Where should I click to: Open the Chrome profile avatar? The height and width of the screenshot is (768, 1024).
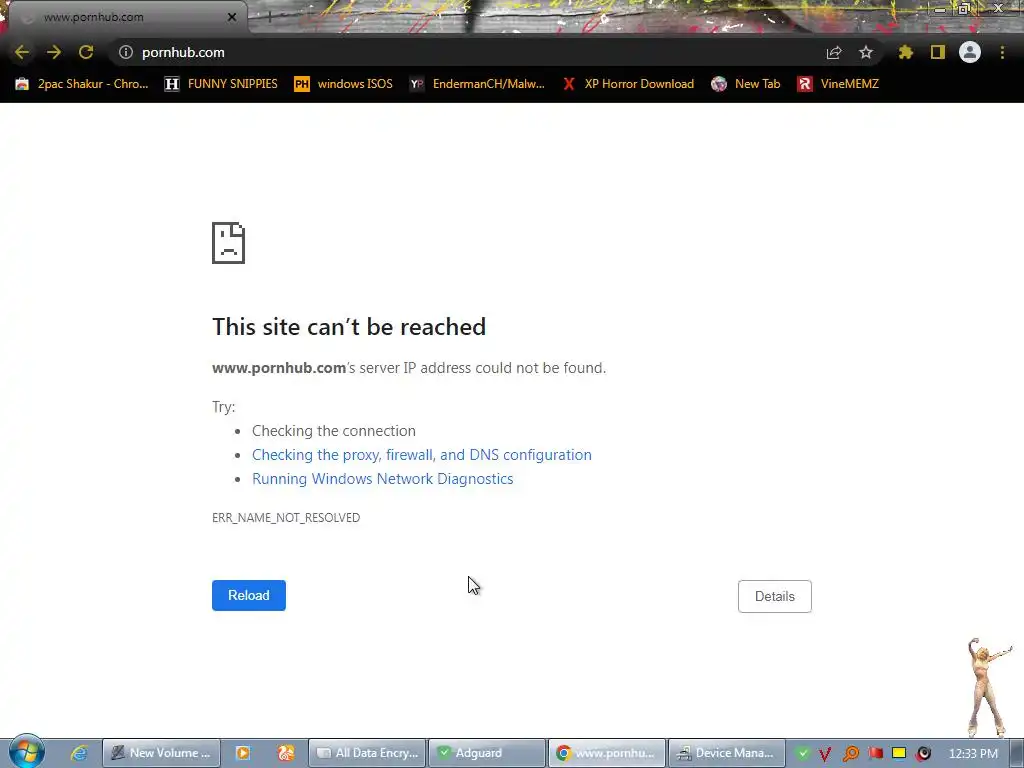tap(970, 52)
